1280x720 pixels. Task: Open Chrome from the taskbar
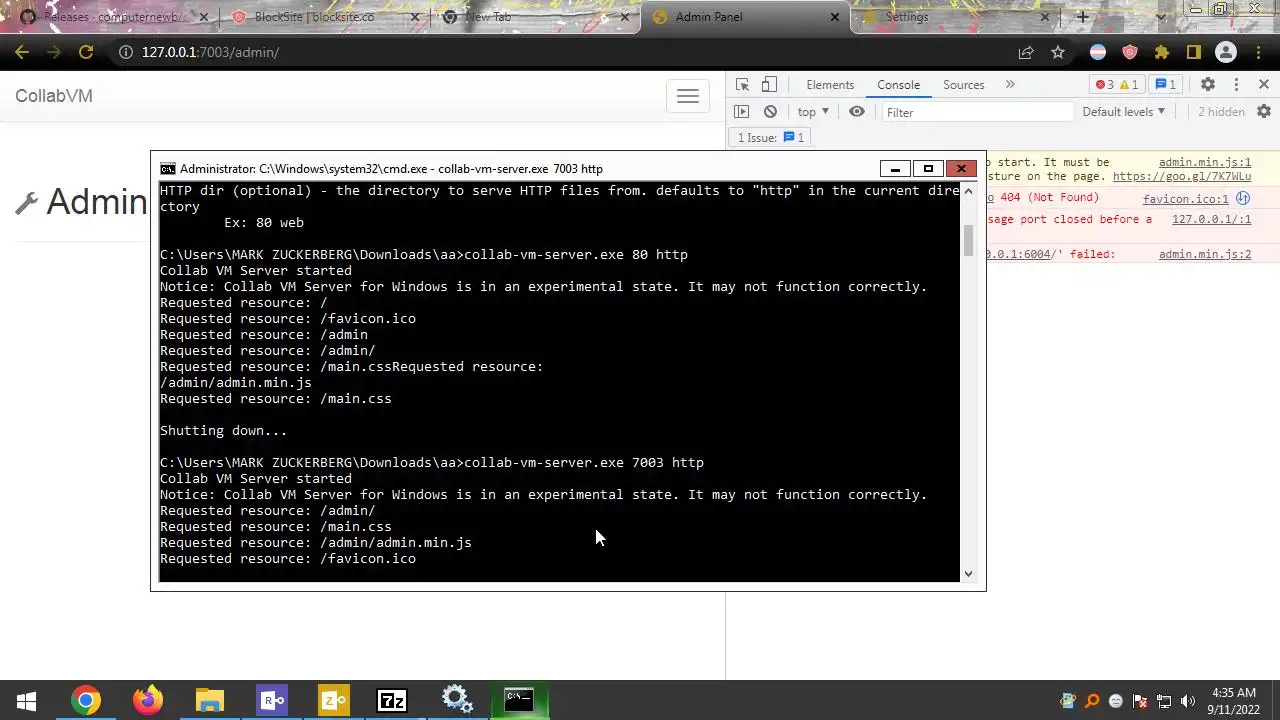pyautogui.click(x=86, y=701)
